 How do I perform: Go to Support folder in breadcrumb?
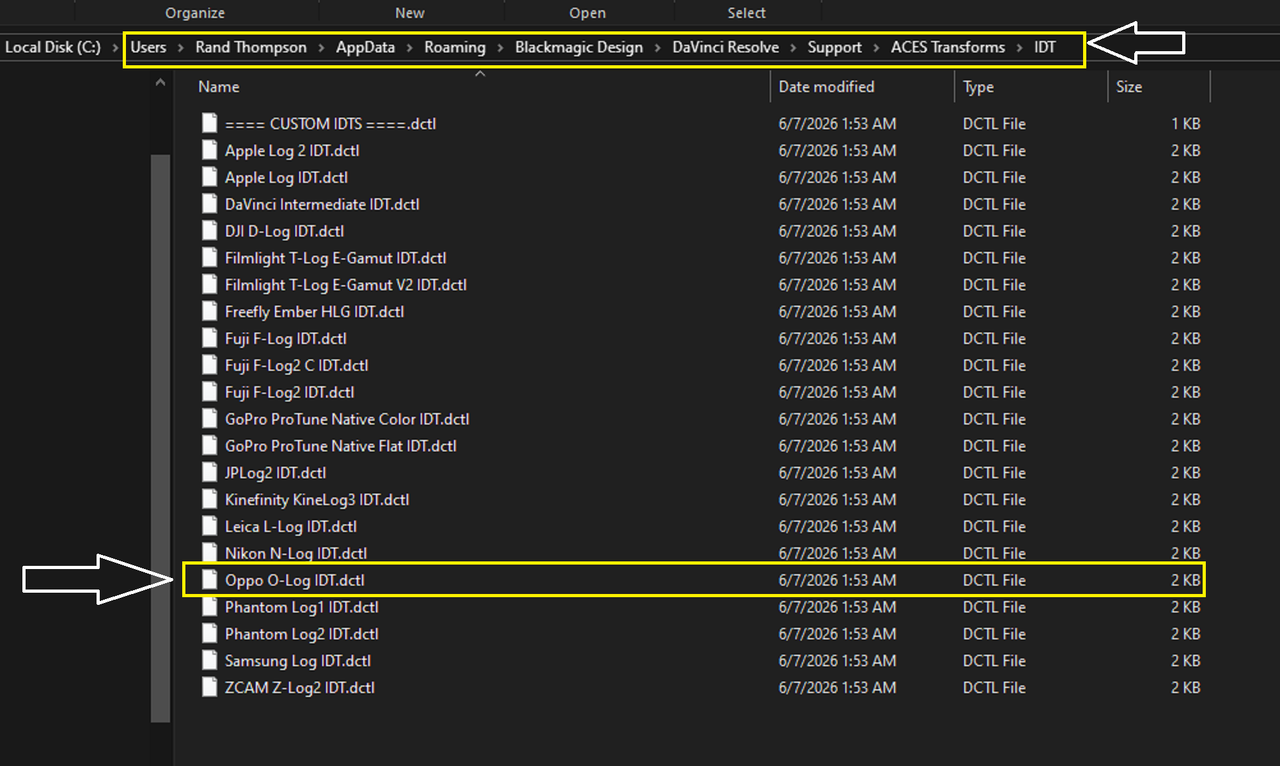[x=835, y=48]
